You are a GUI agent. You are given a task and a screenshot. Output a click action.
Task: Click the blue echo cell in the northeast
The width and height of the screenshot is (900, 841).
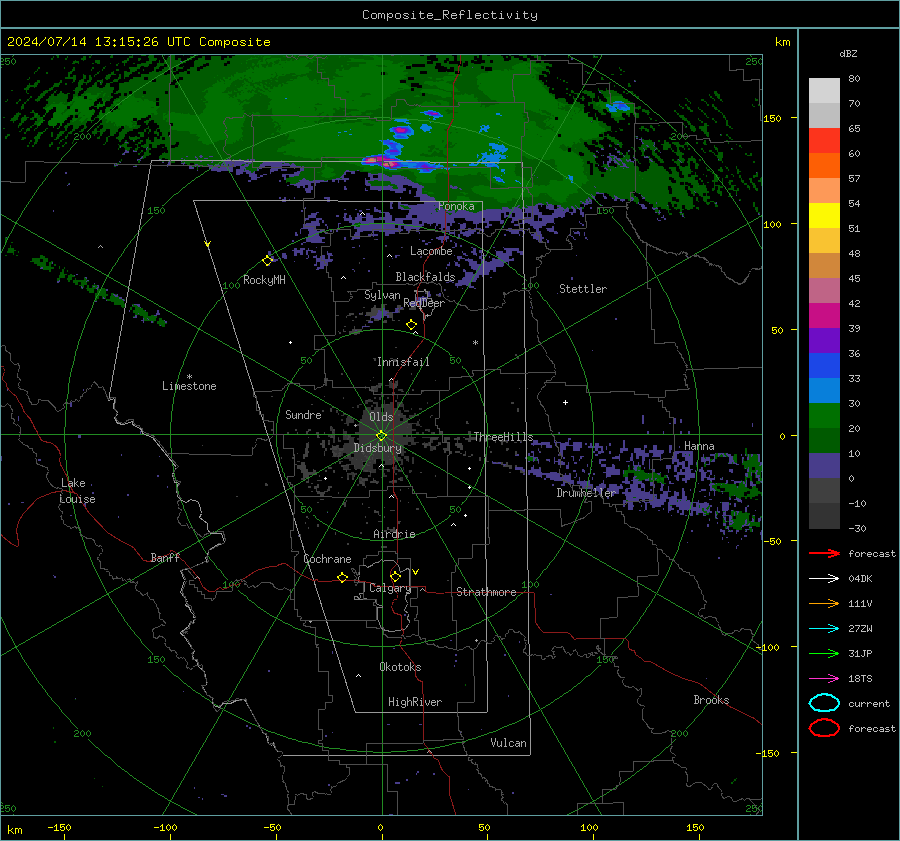(x=618, y=106)
